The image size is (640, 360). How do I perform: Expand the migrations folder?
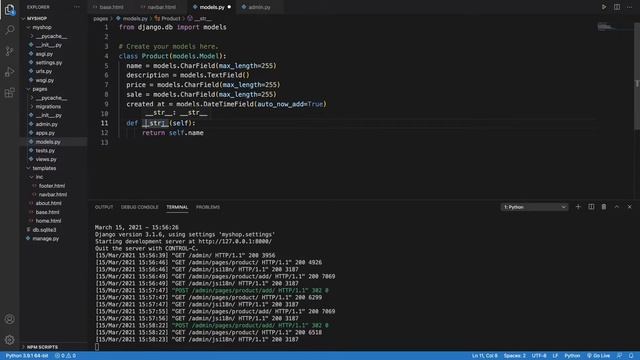[47, 107]
